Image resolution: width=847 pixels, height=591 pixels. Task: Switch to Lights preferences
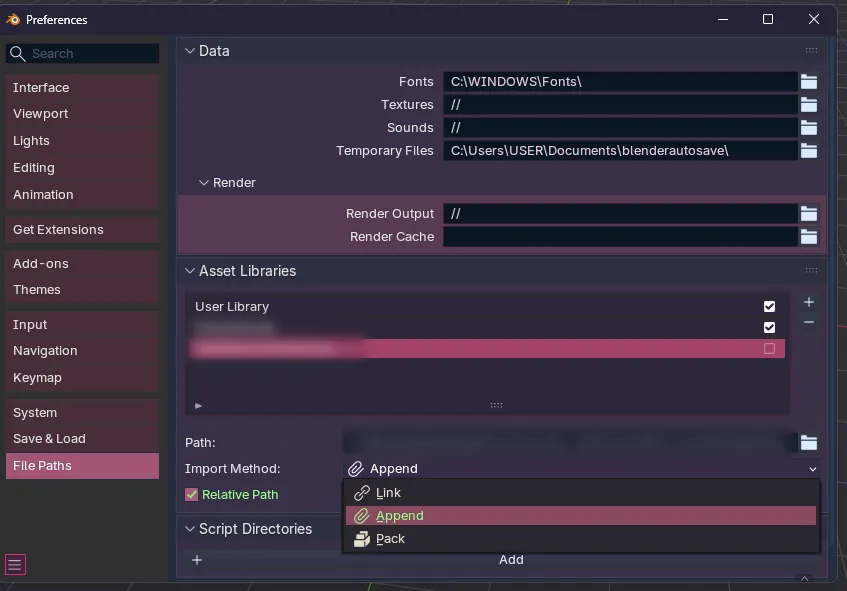(82, 141)
